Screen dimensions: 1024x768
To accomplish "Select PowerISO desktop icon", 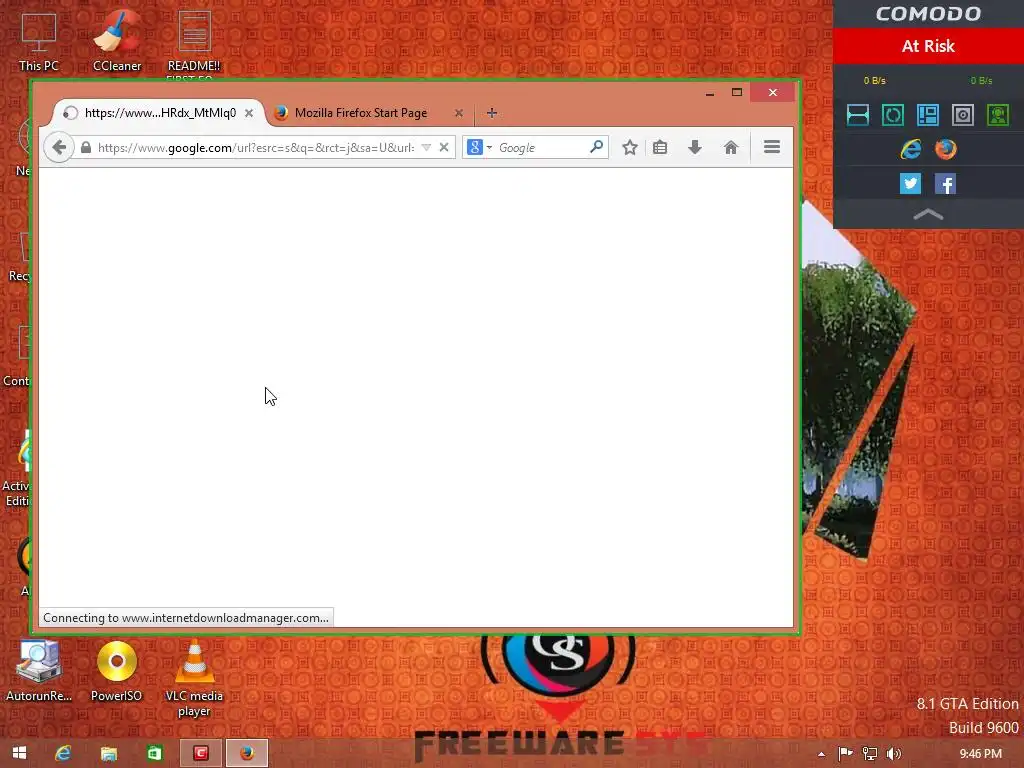I will pos(116,671).
